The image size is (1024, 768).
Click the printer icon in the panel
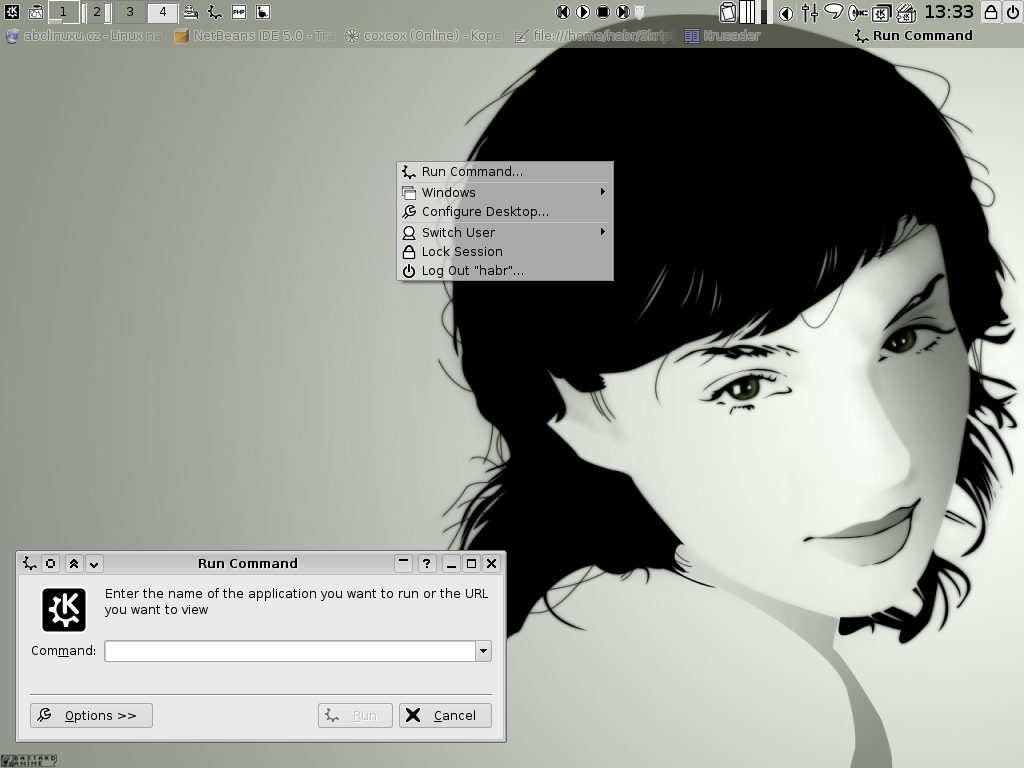click(x=191, y=12)
